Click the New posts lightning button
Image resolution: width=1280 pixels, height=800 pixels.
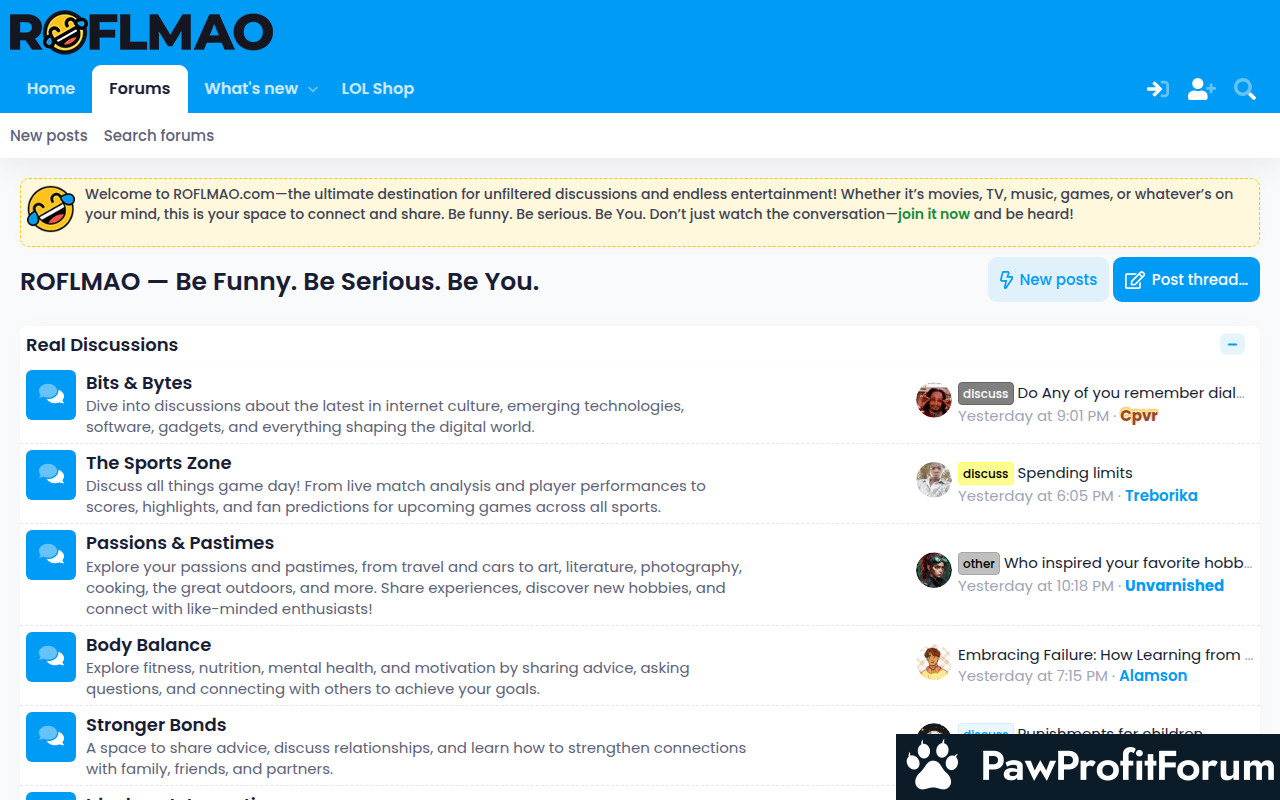point(1048,280)
